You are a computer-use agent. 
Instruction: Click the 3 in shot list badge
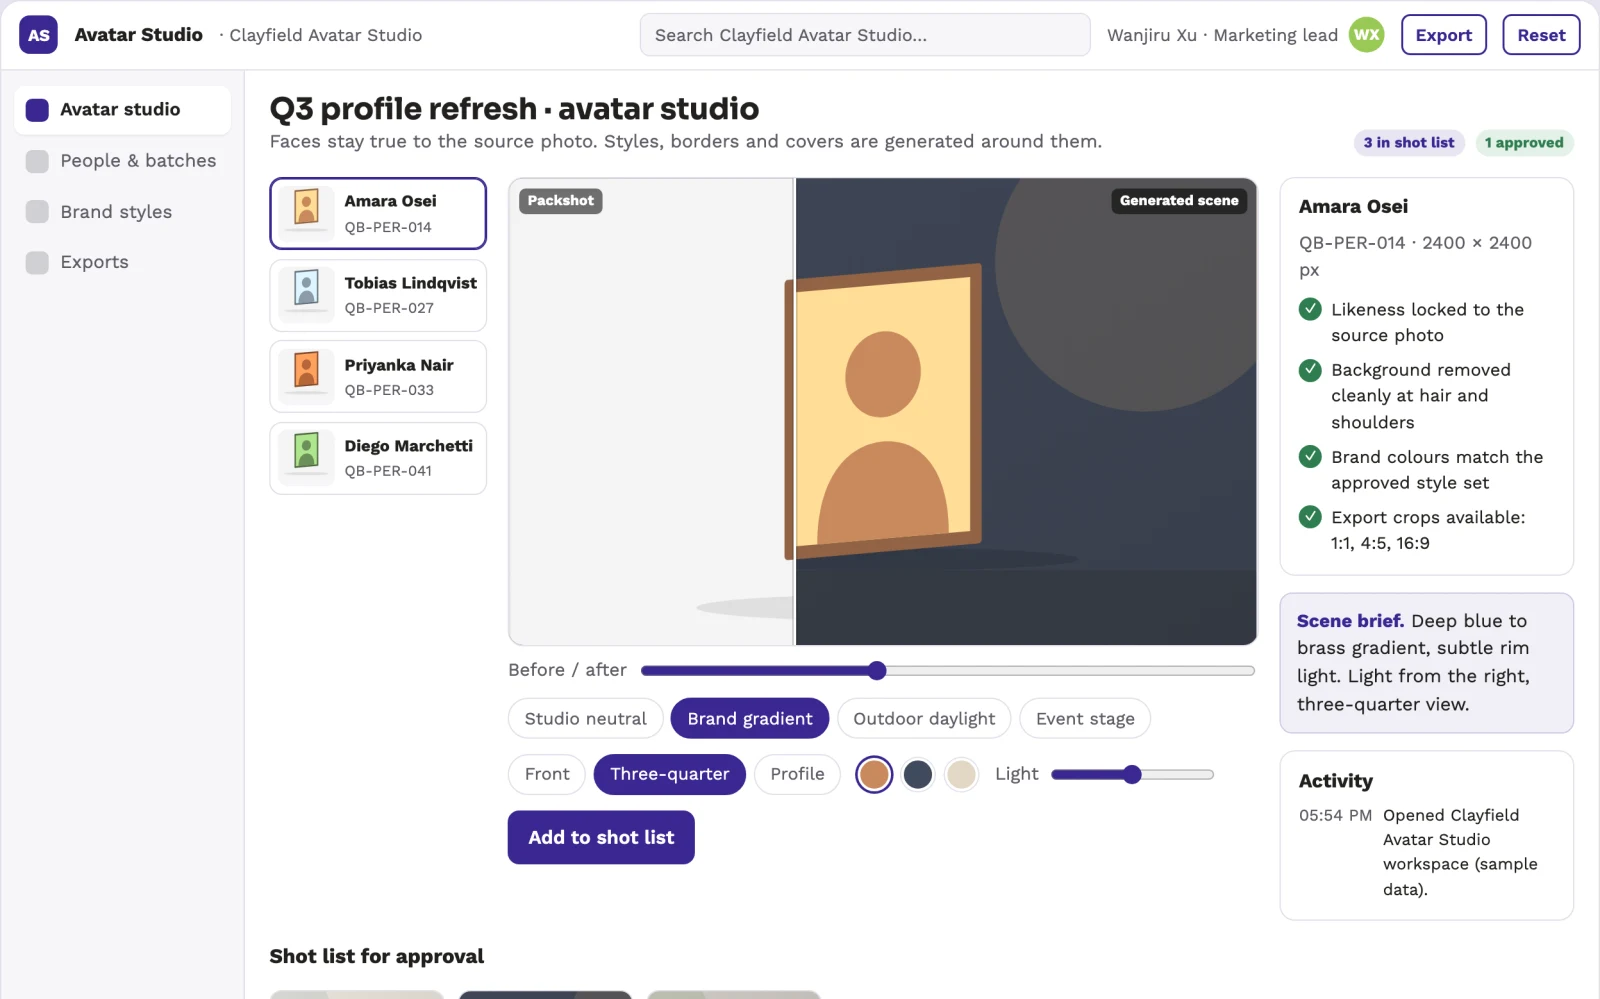pyautogui.click(x=1409, y=143)
